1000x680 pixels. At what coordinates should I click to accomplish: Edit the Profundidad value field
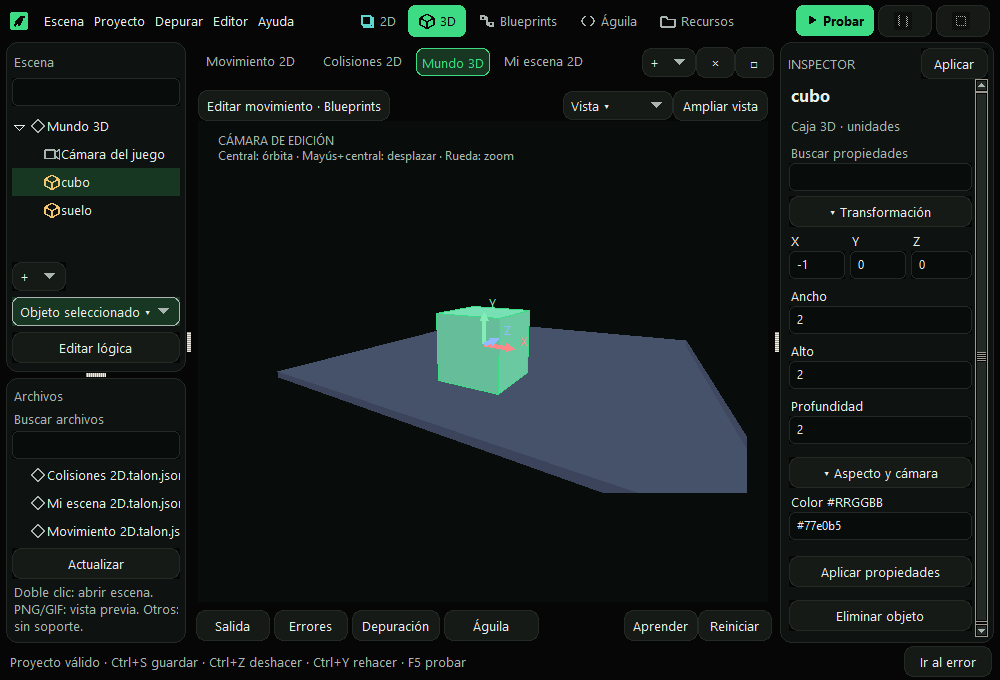[x=880, y=429]
